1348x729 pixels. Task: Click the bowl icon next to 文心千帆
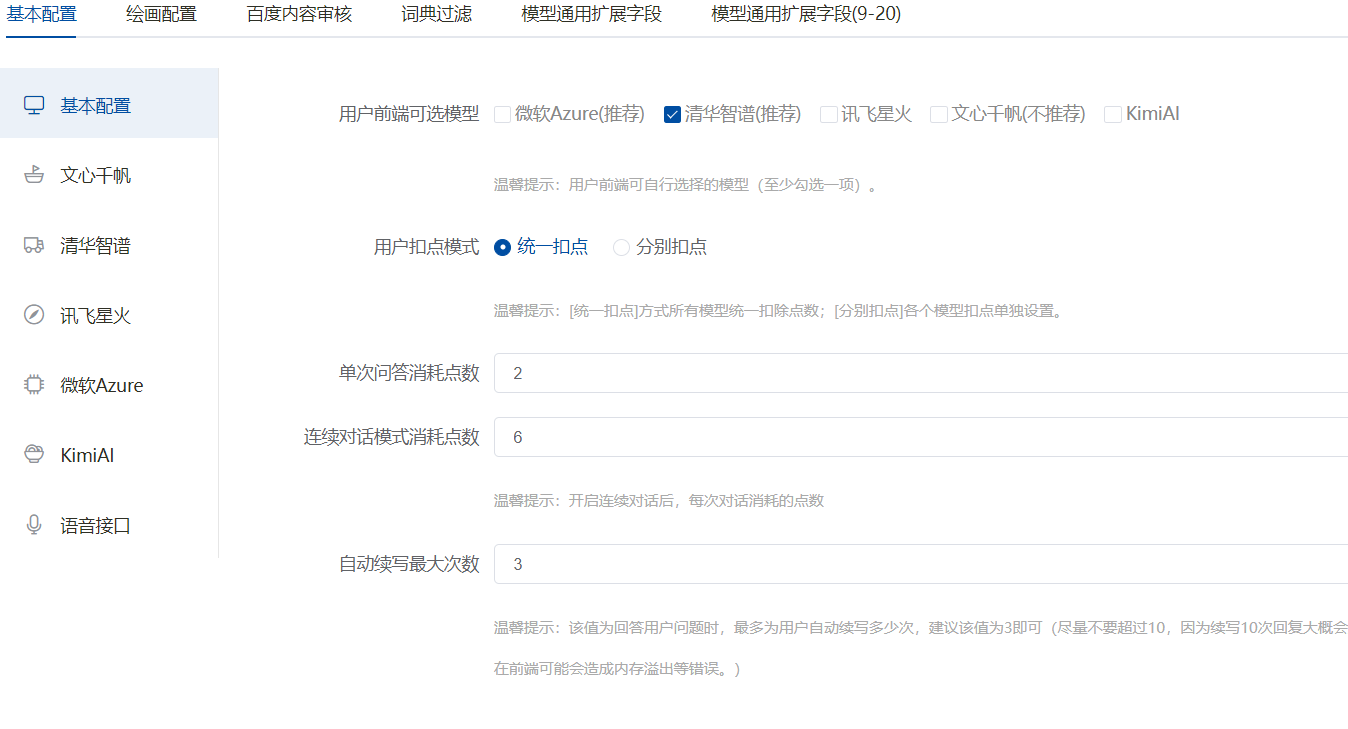[x=34, y=175]
